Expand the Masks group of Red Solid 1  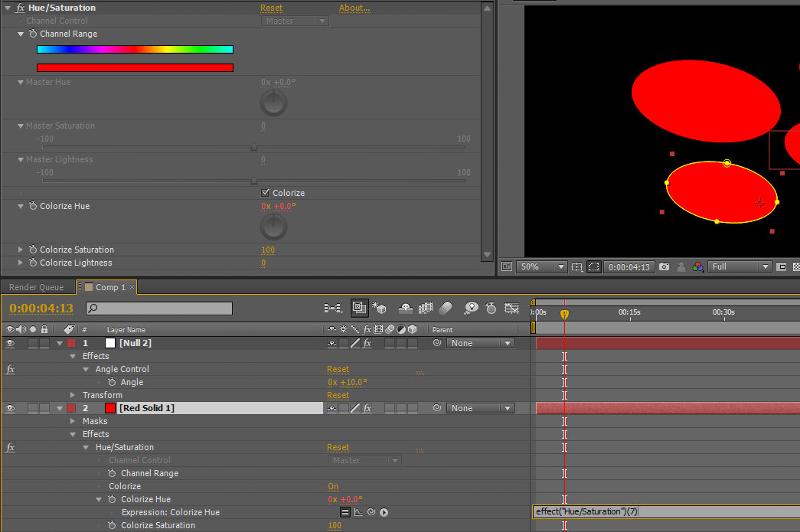(x=72, y=421)
